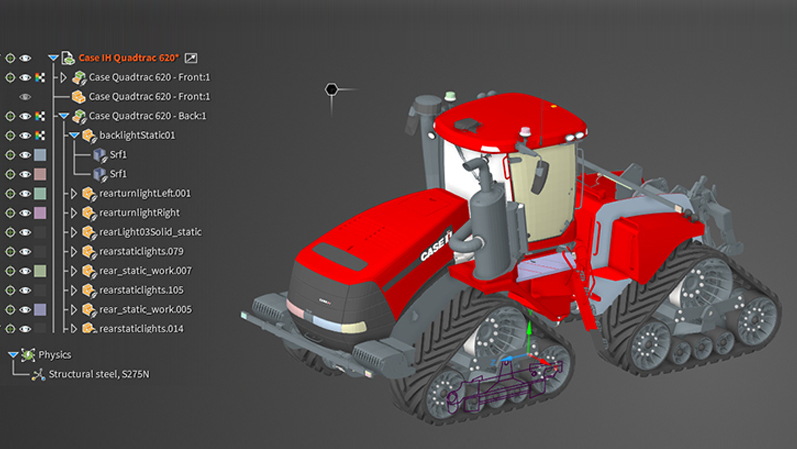Viewport: 797px width, 449px height.
Task: Hide Case Quadtrac 620 - Back:1 via eye icon
Action: click(25, 116)
